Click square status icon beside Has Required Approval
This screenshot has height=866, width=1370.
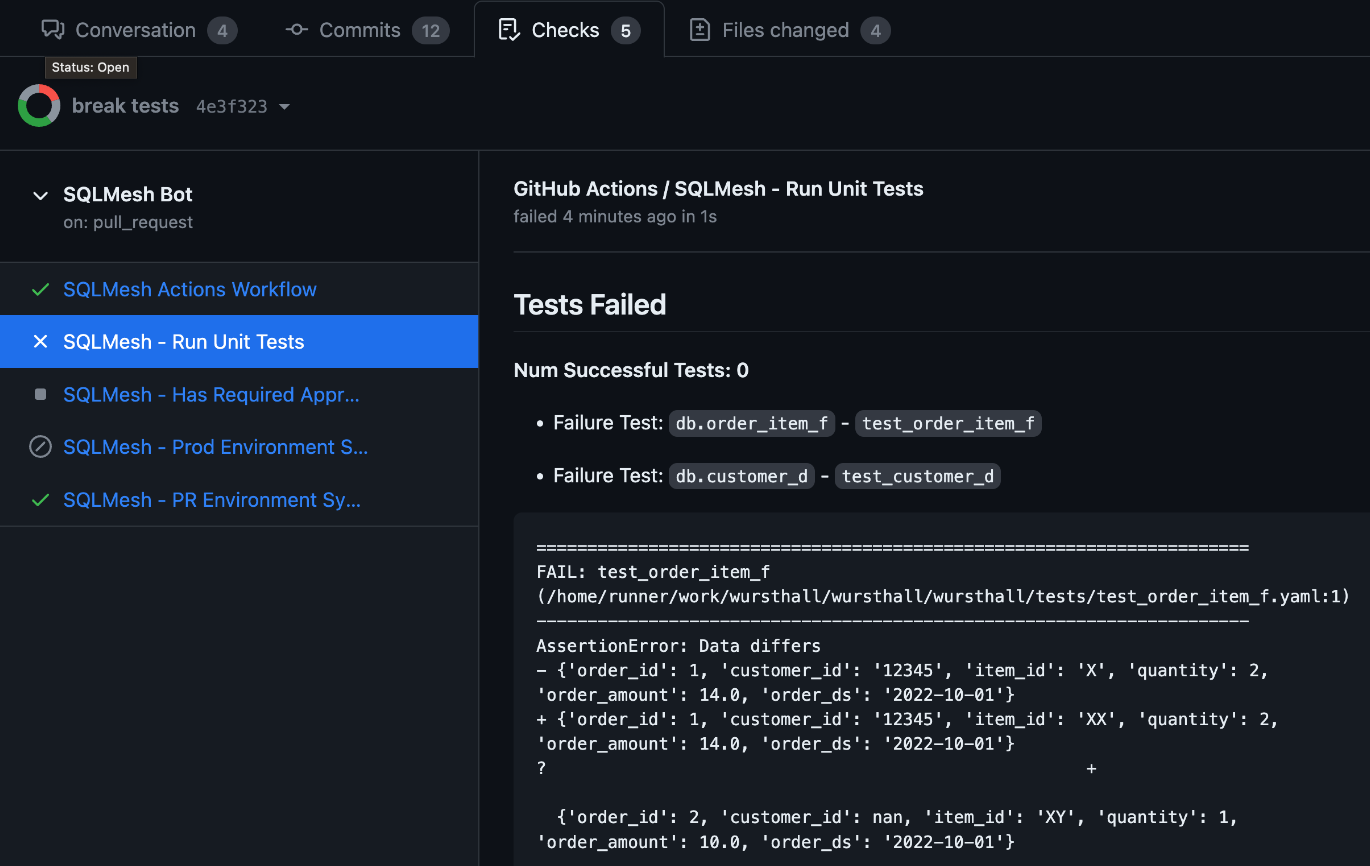point(40,395)
